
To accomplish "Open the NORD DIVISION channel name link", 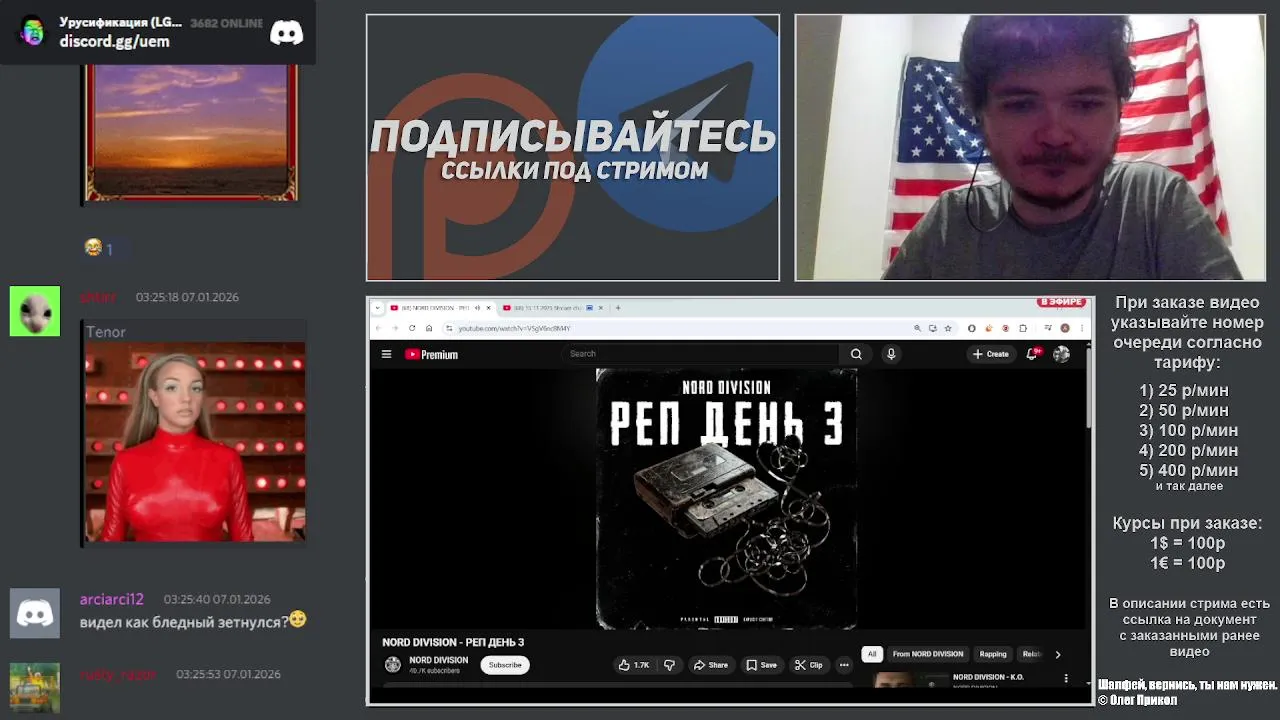I will click(x=438, y=660).
